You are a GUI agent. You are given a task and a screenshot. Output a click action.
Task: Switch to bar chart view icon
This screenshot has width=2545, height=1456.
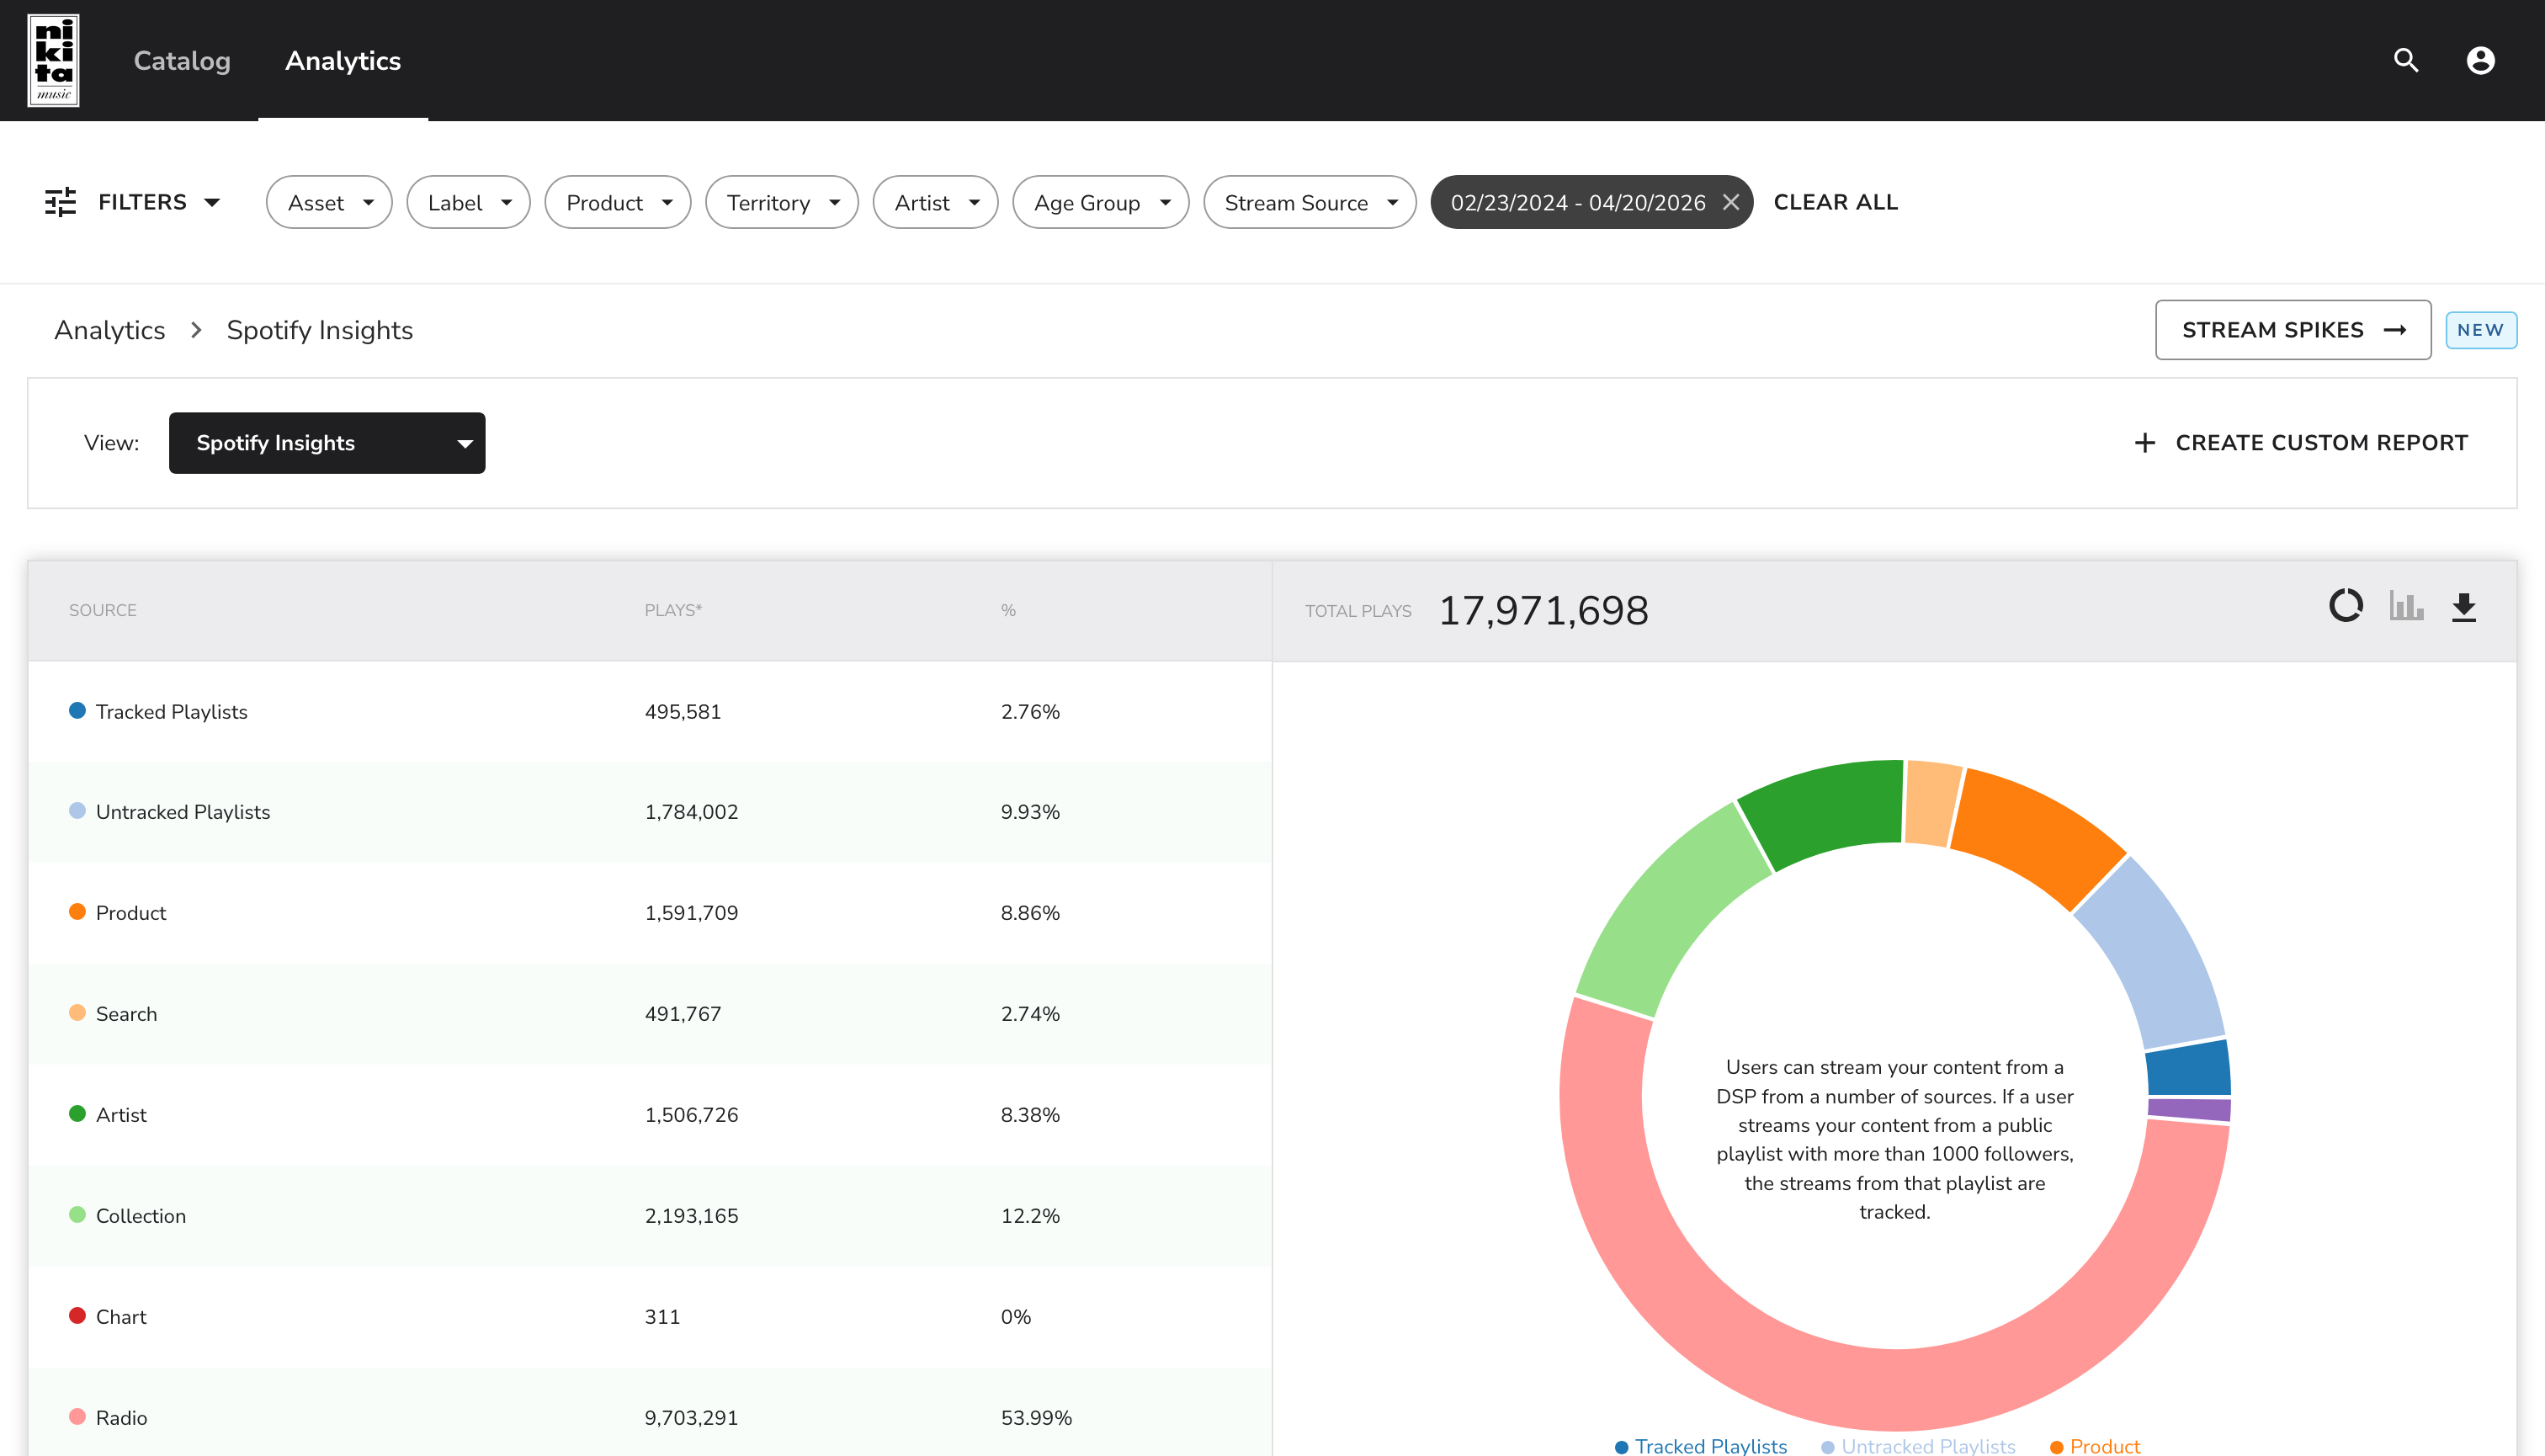point(2406,606)
